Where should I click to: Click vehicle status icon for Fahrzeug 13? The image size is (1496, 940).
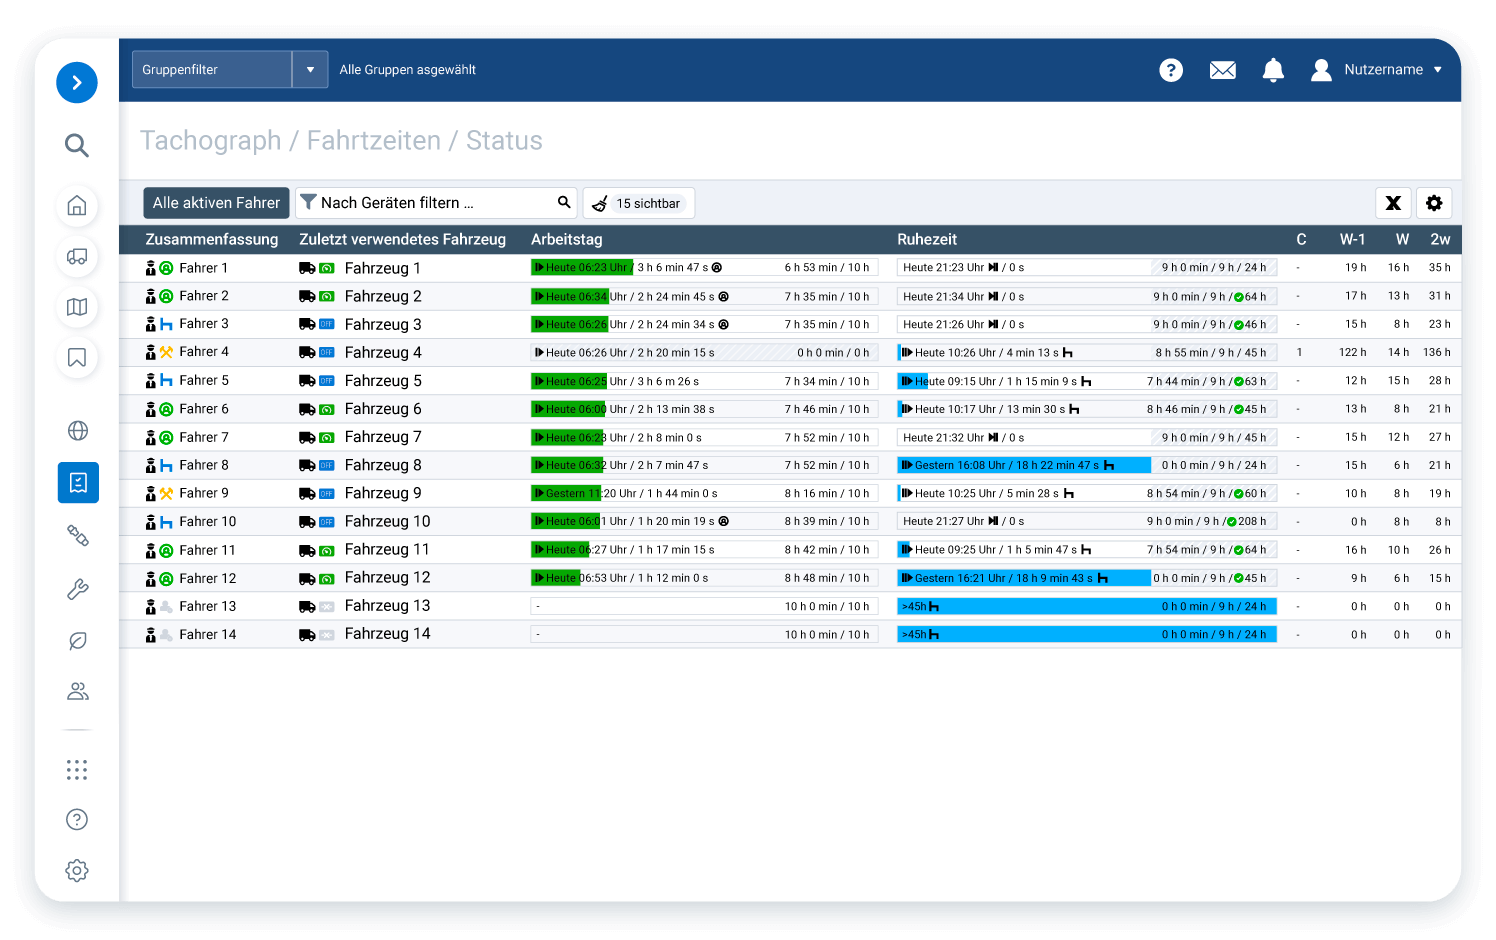(x=326, y=606)
